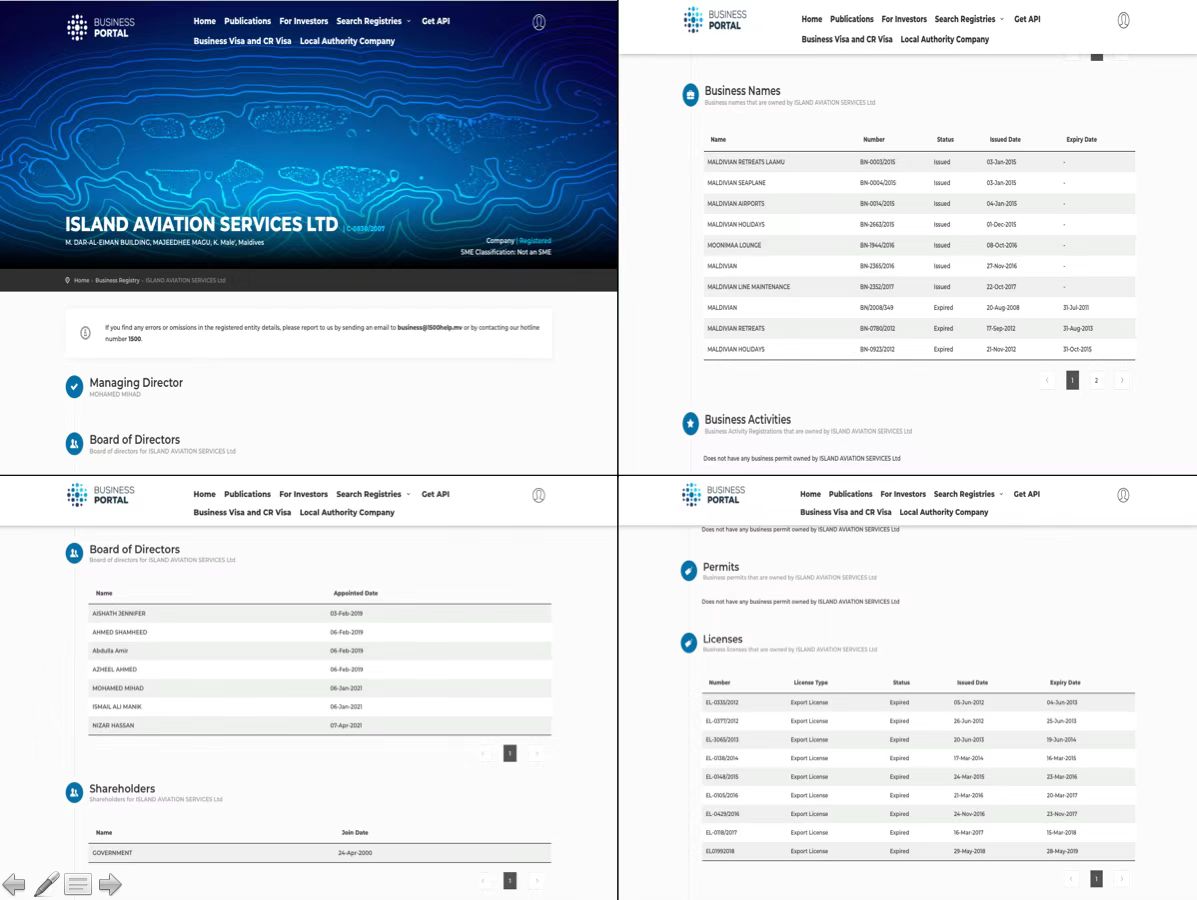The width and height of the screenshot is (1197, 900).
Task: Click the business@1500help.mv email link
Action: tap(429, 327)
